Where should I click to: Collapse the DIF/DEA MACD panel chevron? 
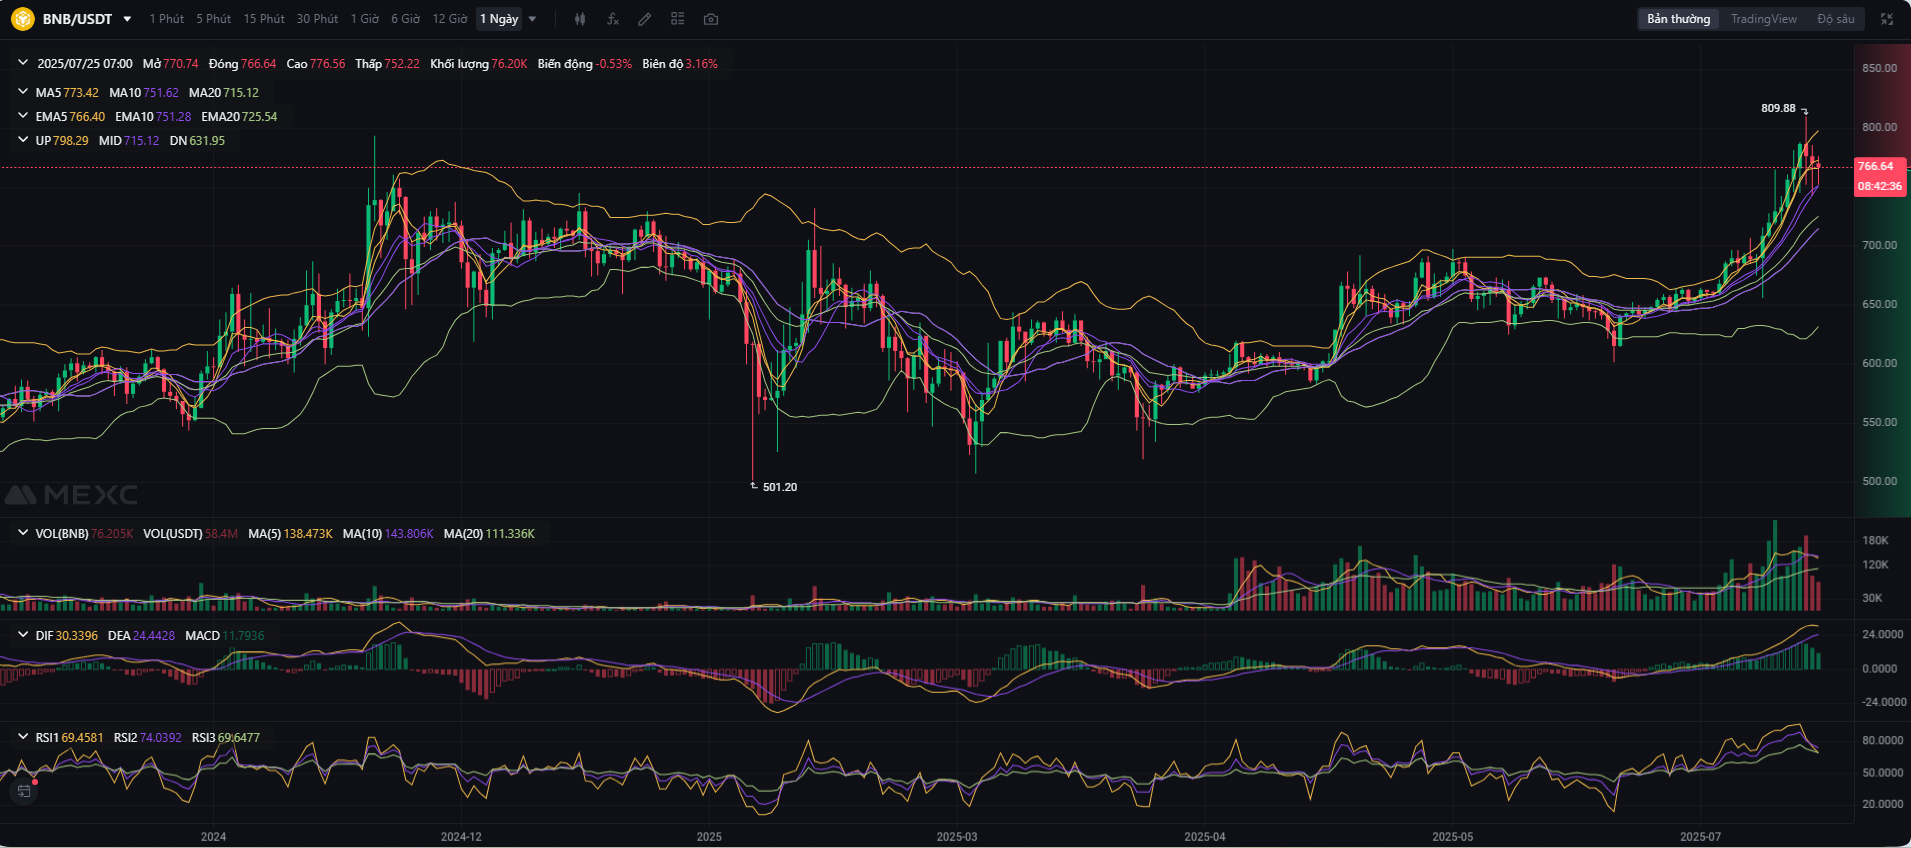23,635
